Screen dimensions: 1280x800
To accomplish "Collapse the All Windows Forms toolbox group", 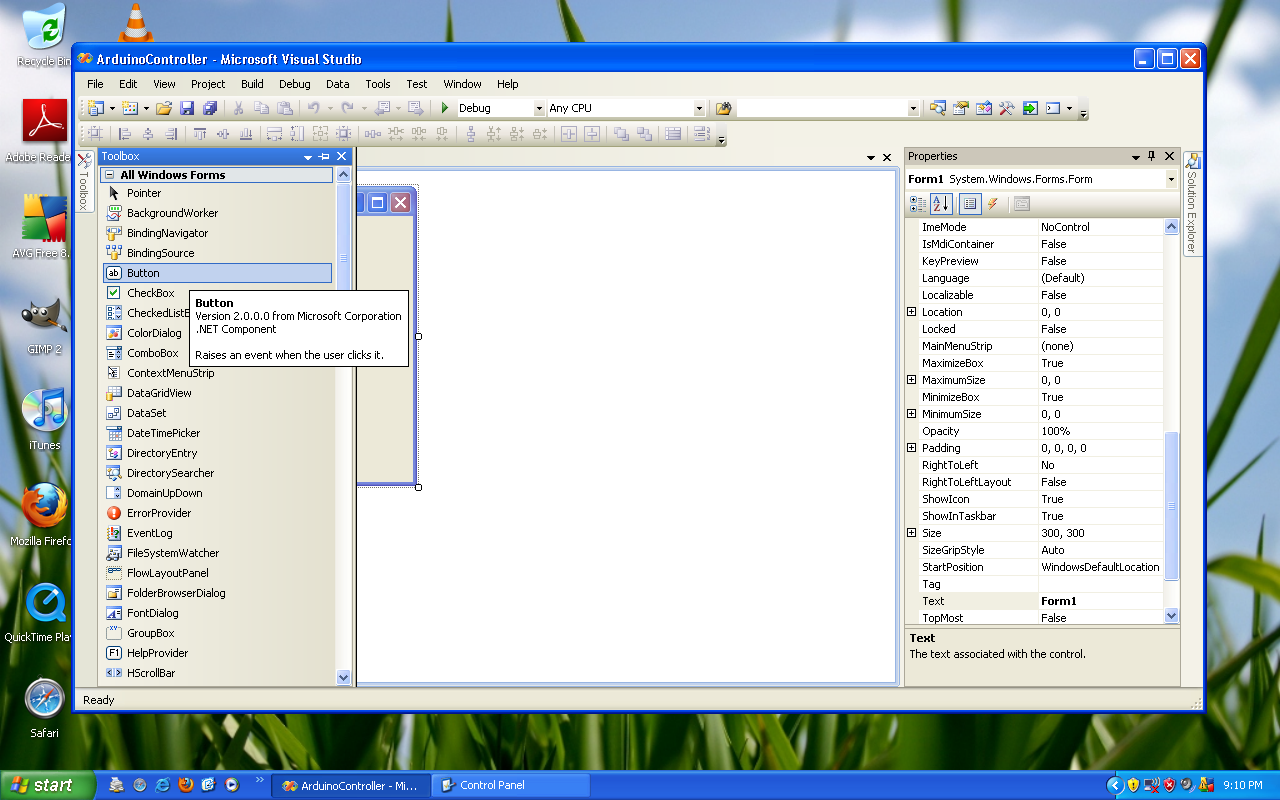I will click(111, 175).
